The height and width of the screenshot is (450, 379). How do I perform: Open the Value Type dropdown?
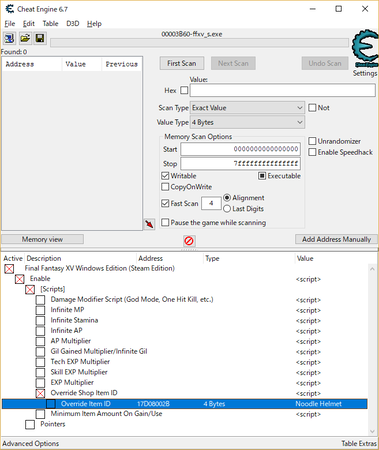point(247,122)
